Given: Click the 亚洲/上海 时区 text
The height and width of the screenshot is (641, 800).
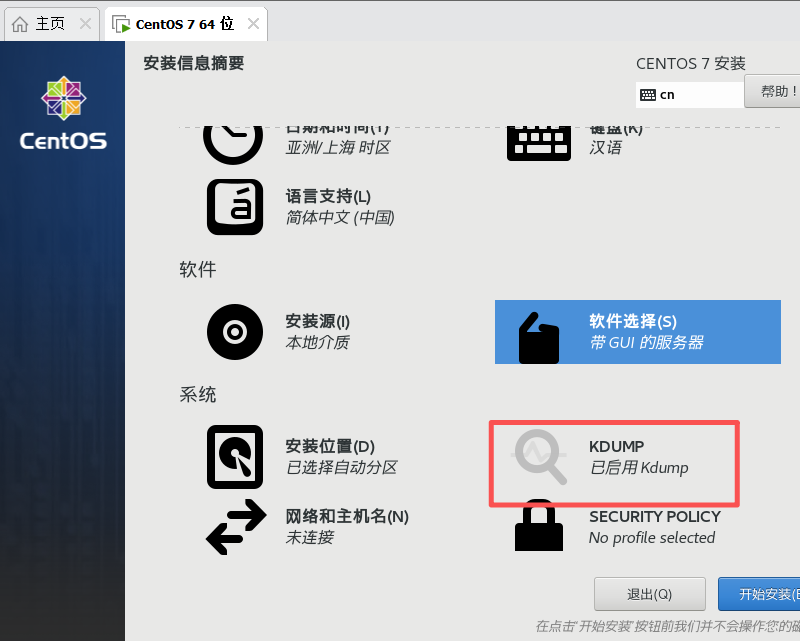Looking at the screenshot, I should 338,148.
